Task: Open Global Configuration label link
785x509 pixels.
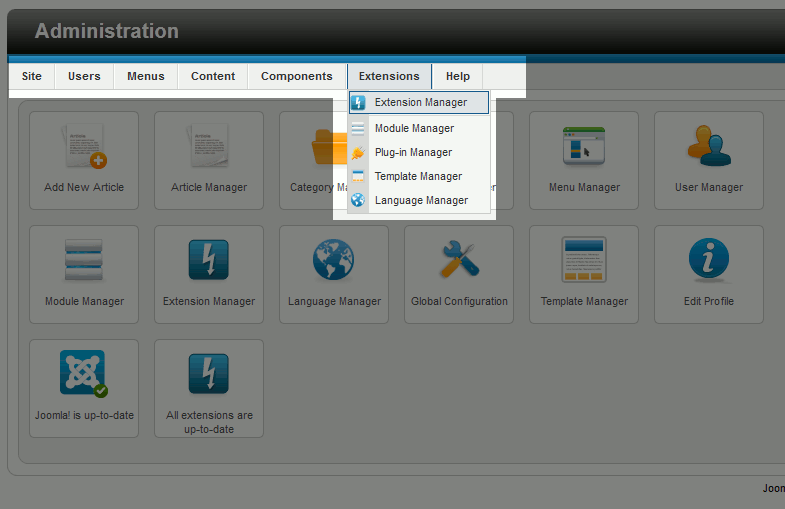Action: pyautogui.click(x=459, y=301)
